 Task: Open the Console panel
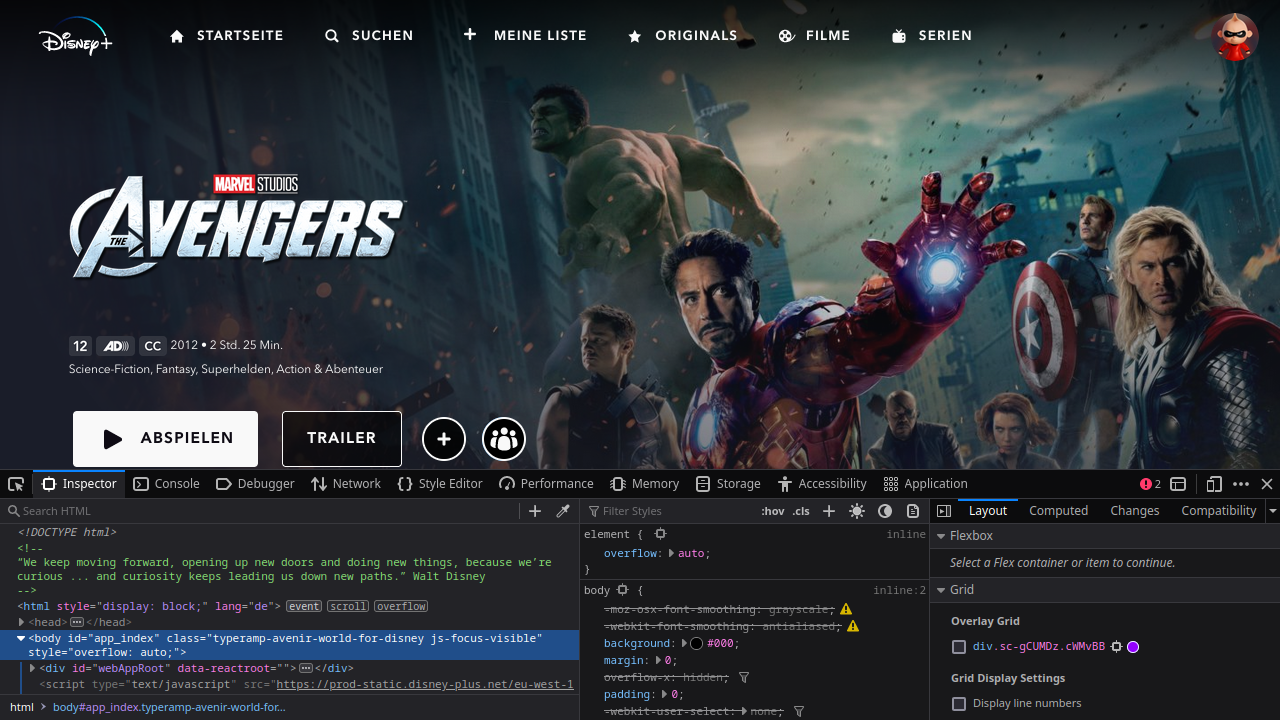point(167,484)
